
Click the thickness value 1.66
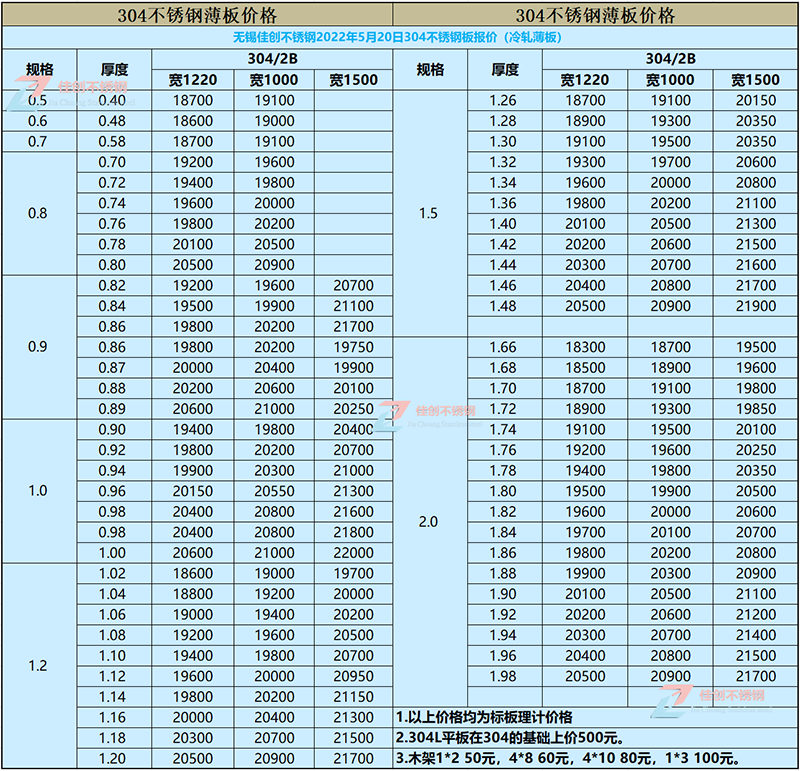[504, 347]
